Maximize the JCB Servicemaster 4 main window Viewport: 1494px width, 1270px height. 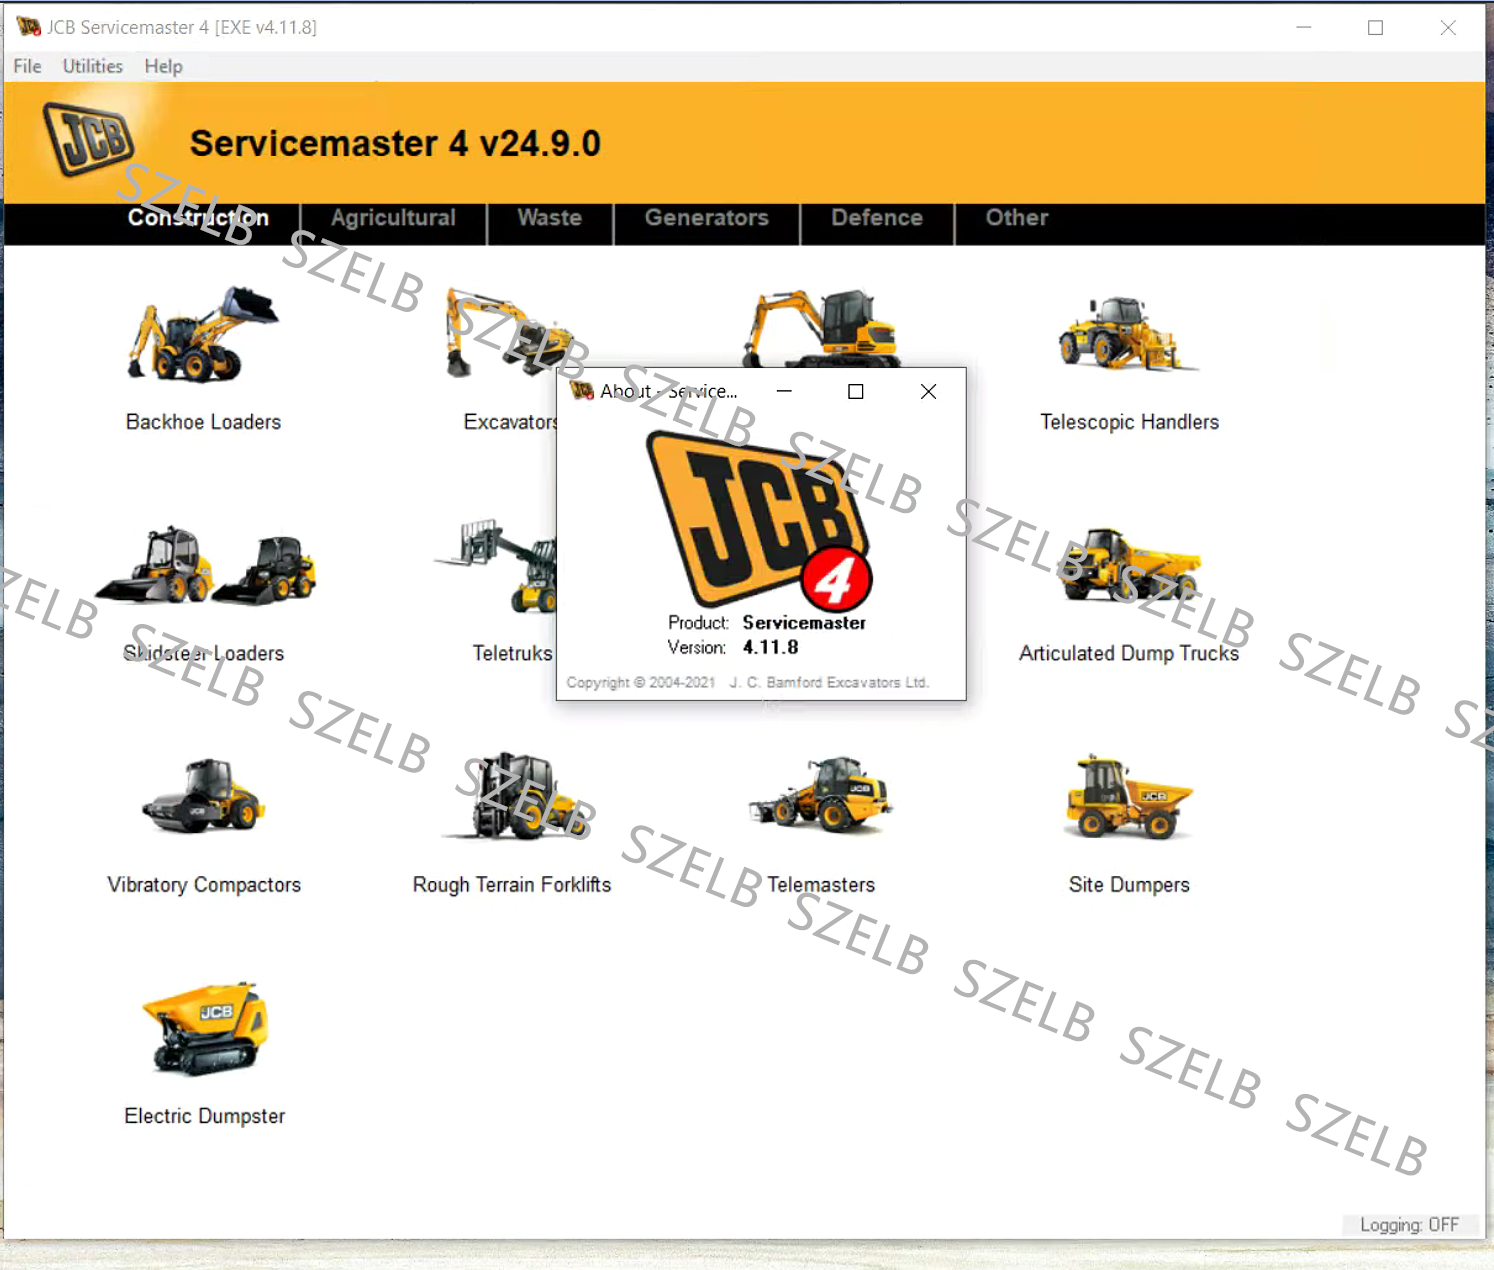click(x=1376, y=27)
